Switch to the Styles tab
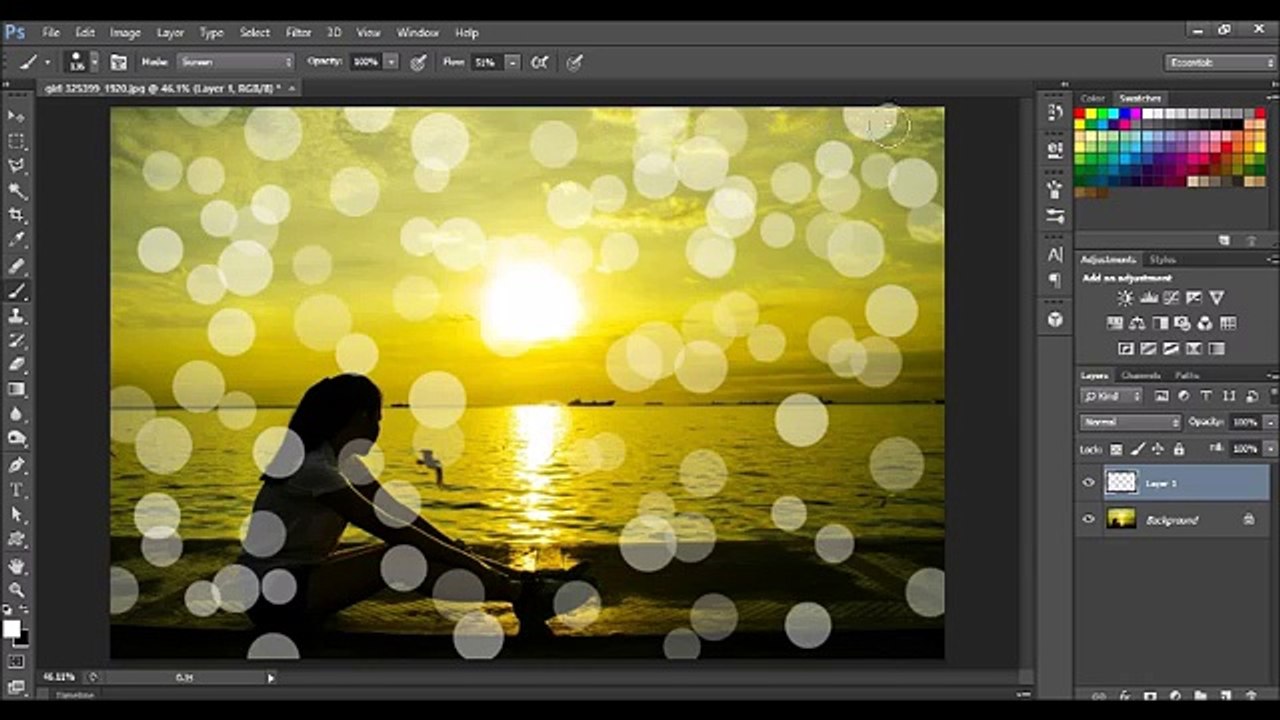The image size is (1280, 720). (1163, 259)
